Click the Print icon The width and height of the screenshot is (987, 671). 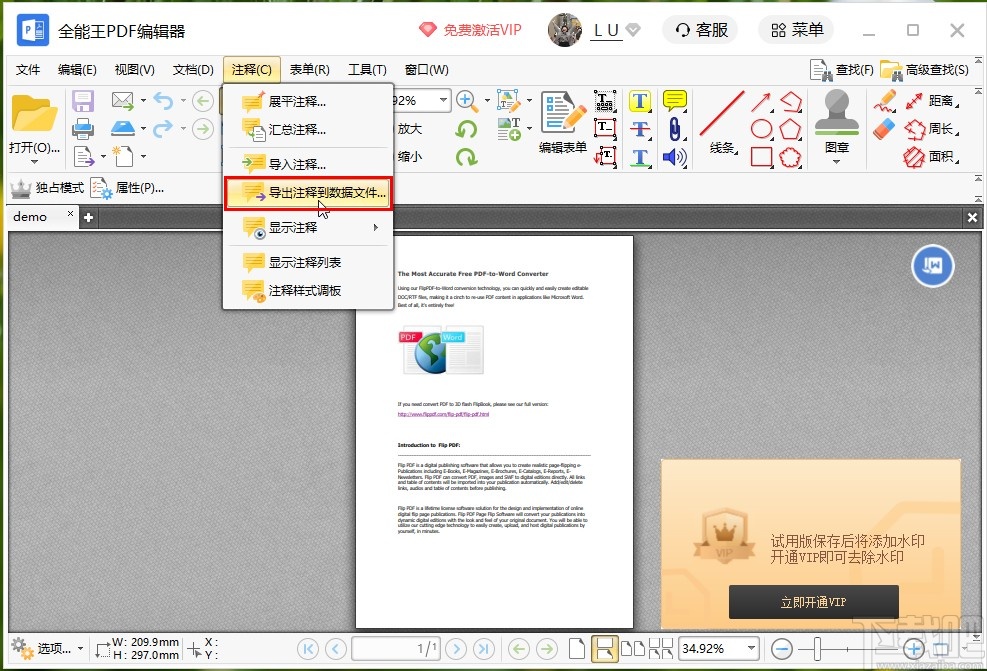[82, 129]
